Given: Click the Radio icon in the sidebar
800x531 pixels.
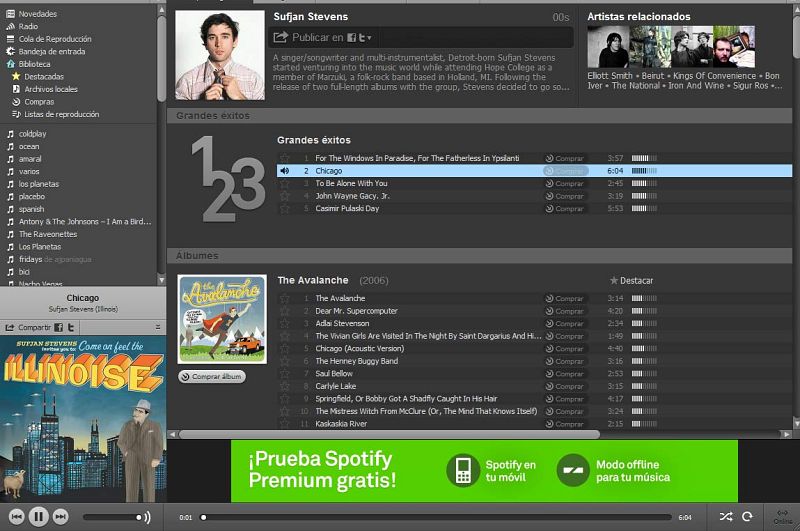Looking at the screenshot, I should click(x=11, y=27).
